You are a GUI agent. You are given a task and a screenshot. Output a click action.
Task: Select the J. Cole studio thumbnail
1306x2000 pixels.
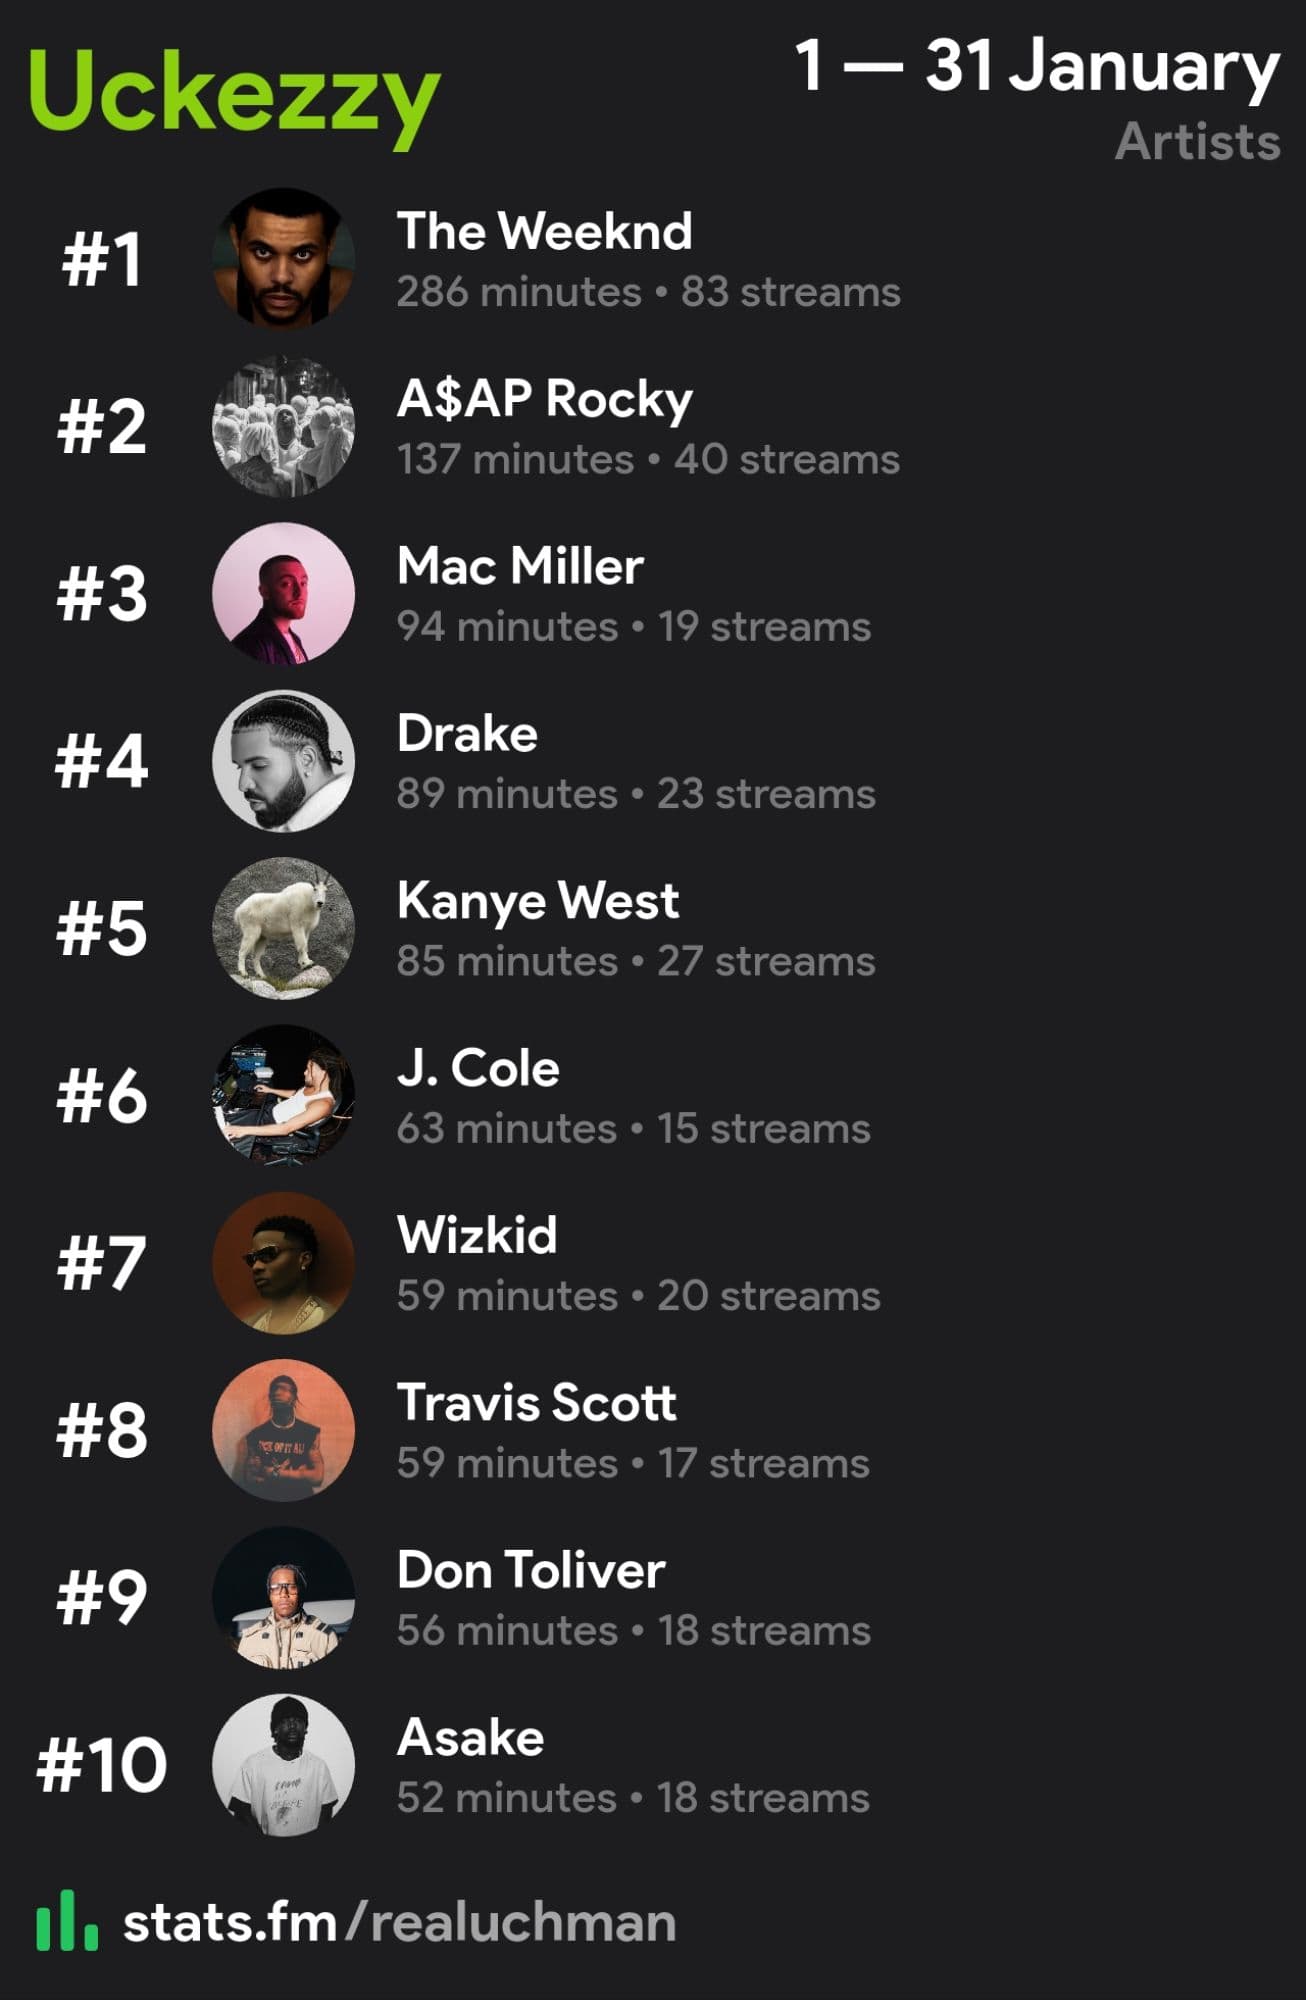point(283,1095)
